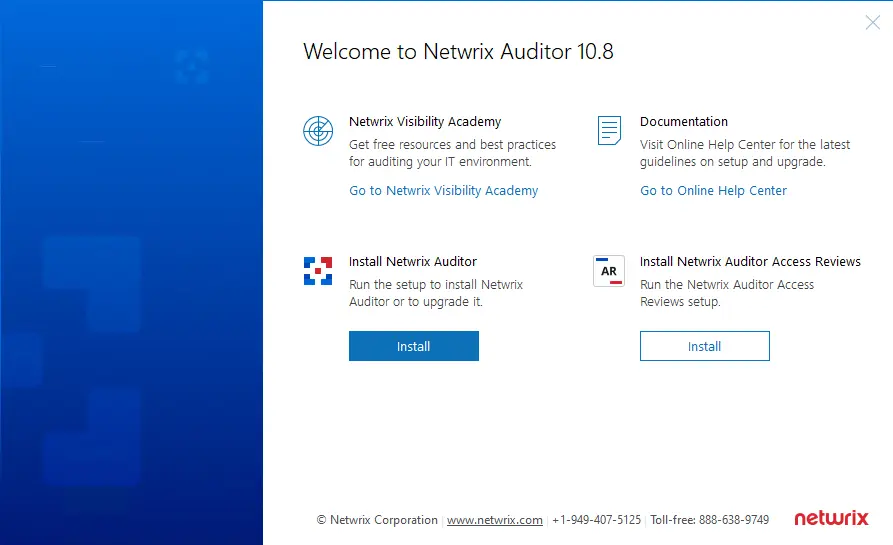Click the Install Netwrix Auditor Access Reviews heading

click(750, 262)
